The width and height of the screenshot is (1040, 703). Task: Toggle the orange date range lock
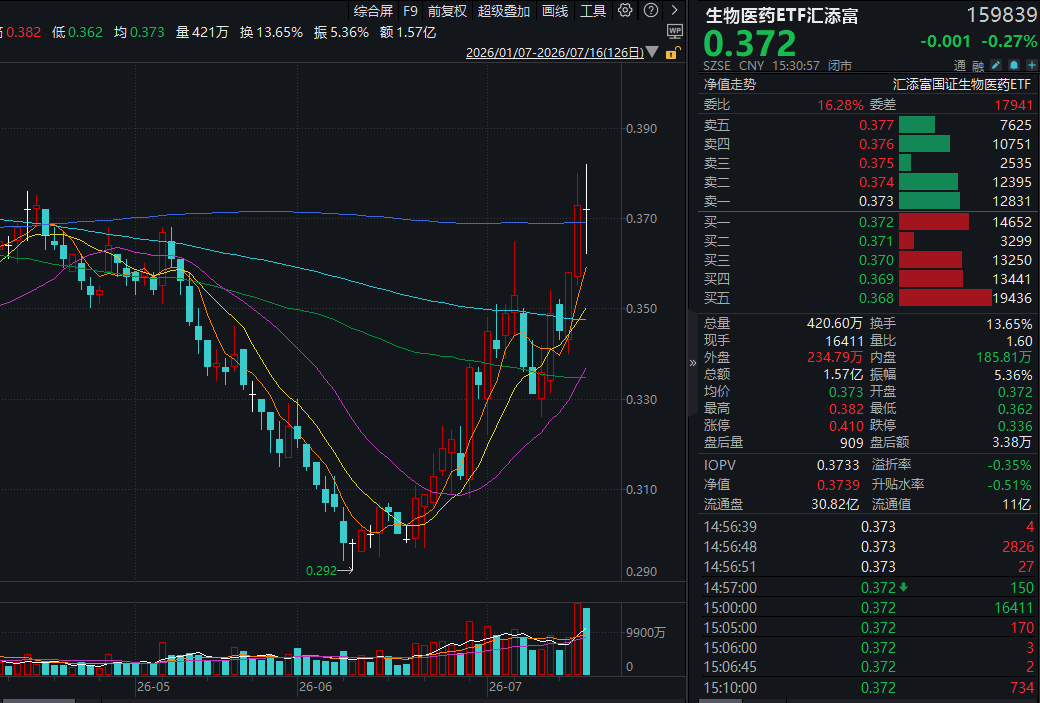click(x=672, y=52)
